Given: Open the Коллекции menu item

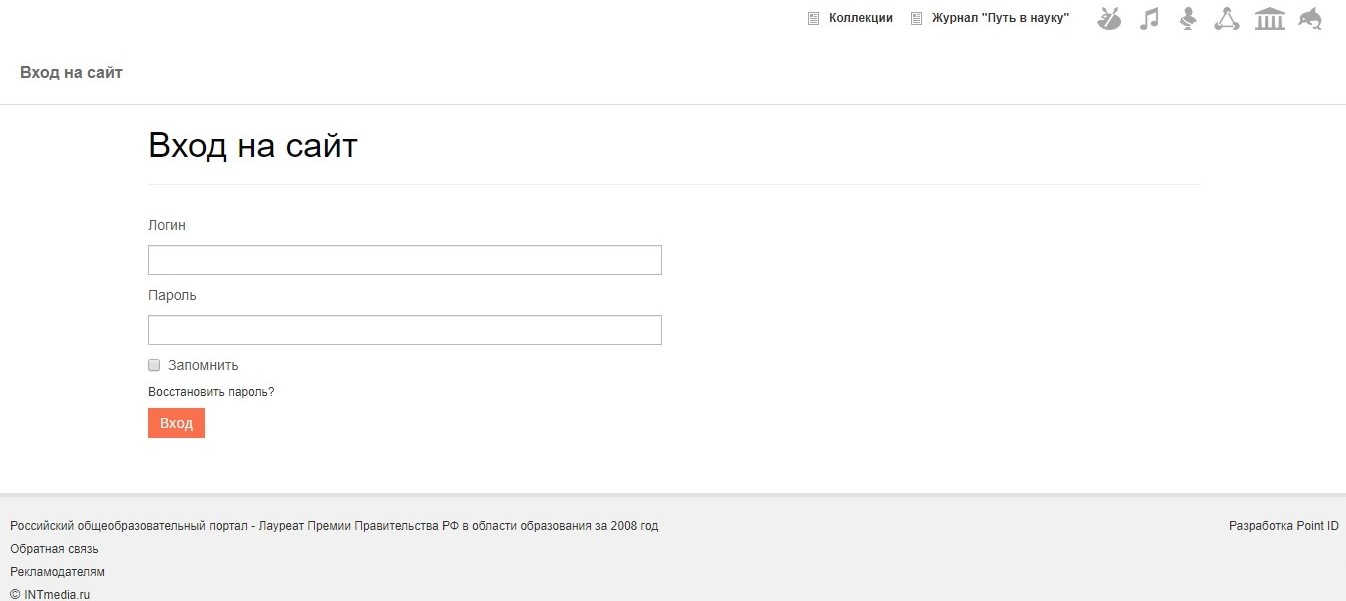Looking at the screenshot, I should click(x=860, y=18).
